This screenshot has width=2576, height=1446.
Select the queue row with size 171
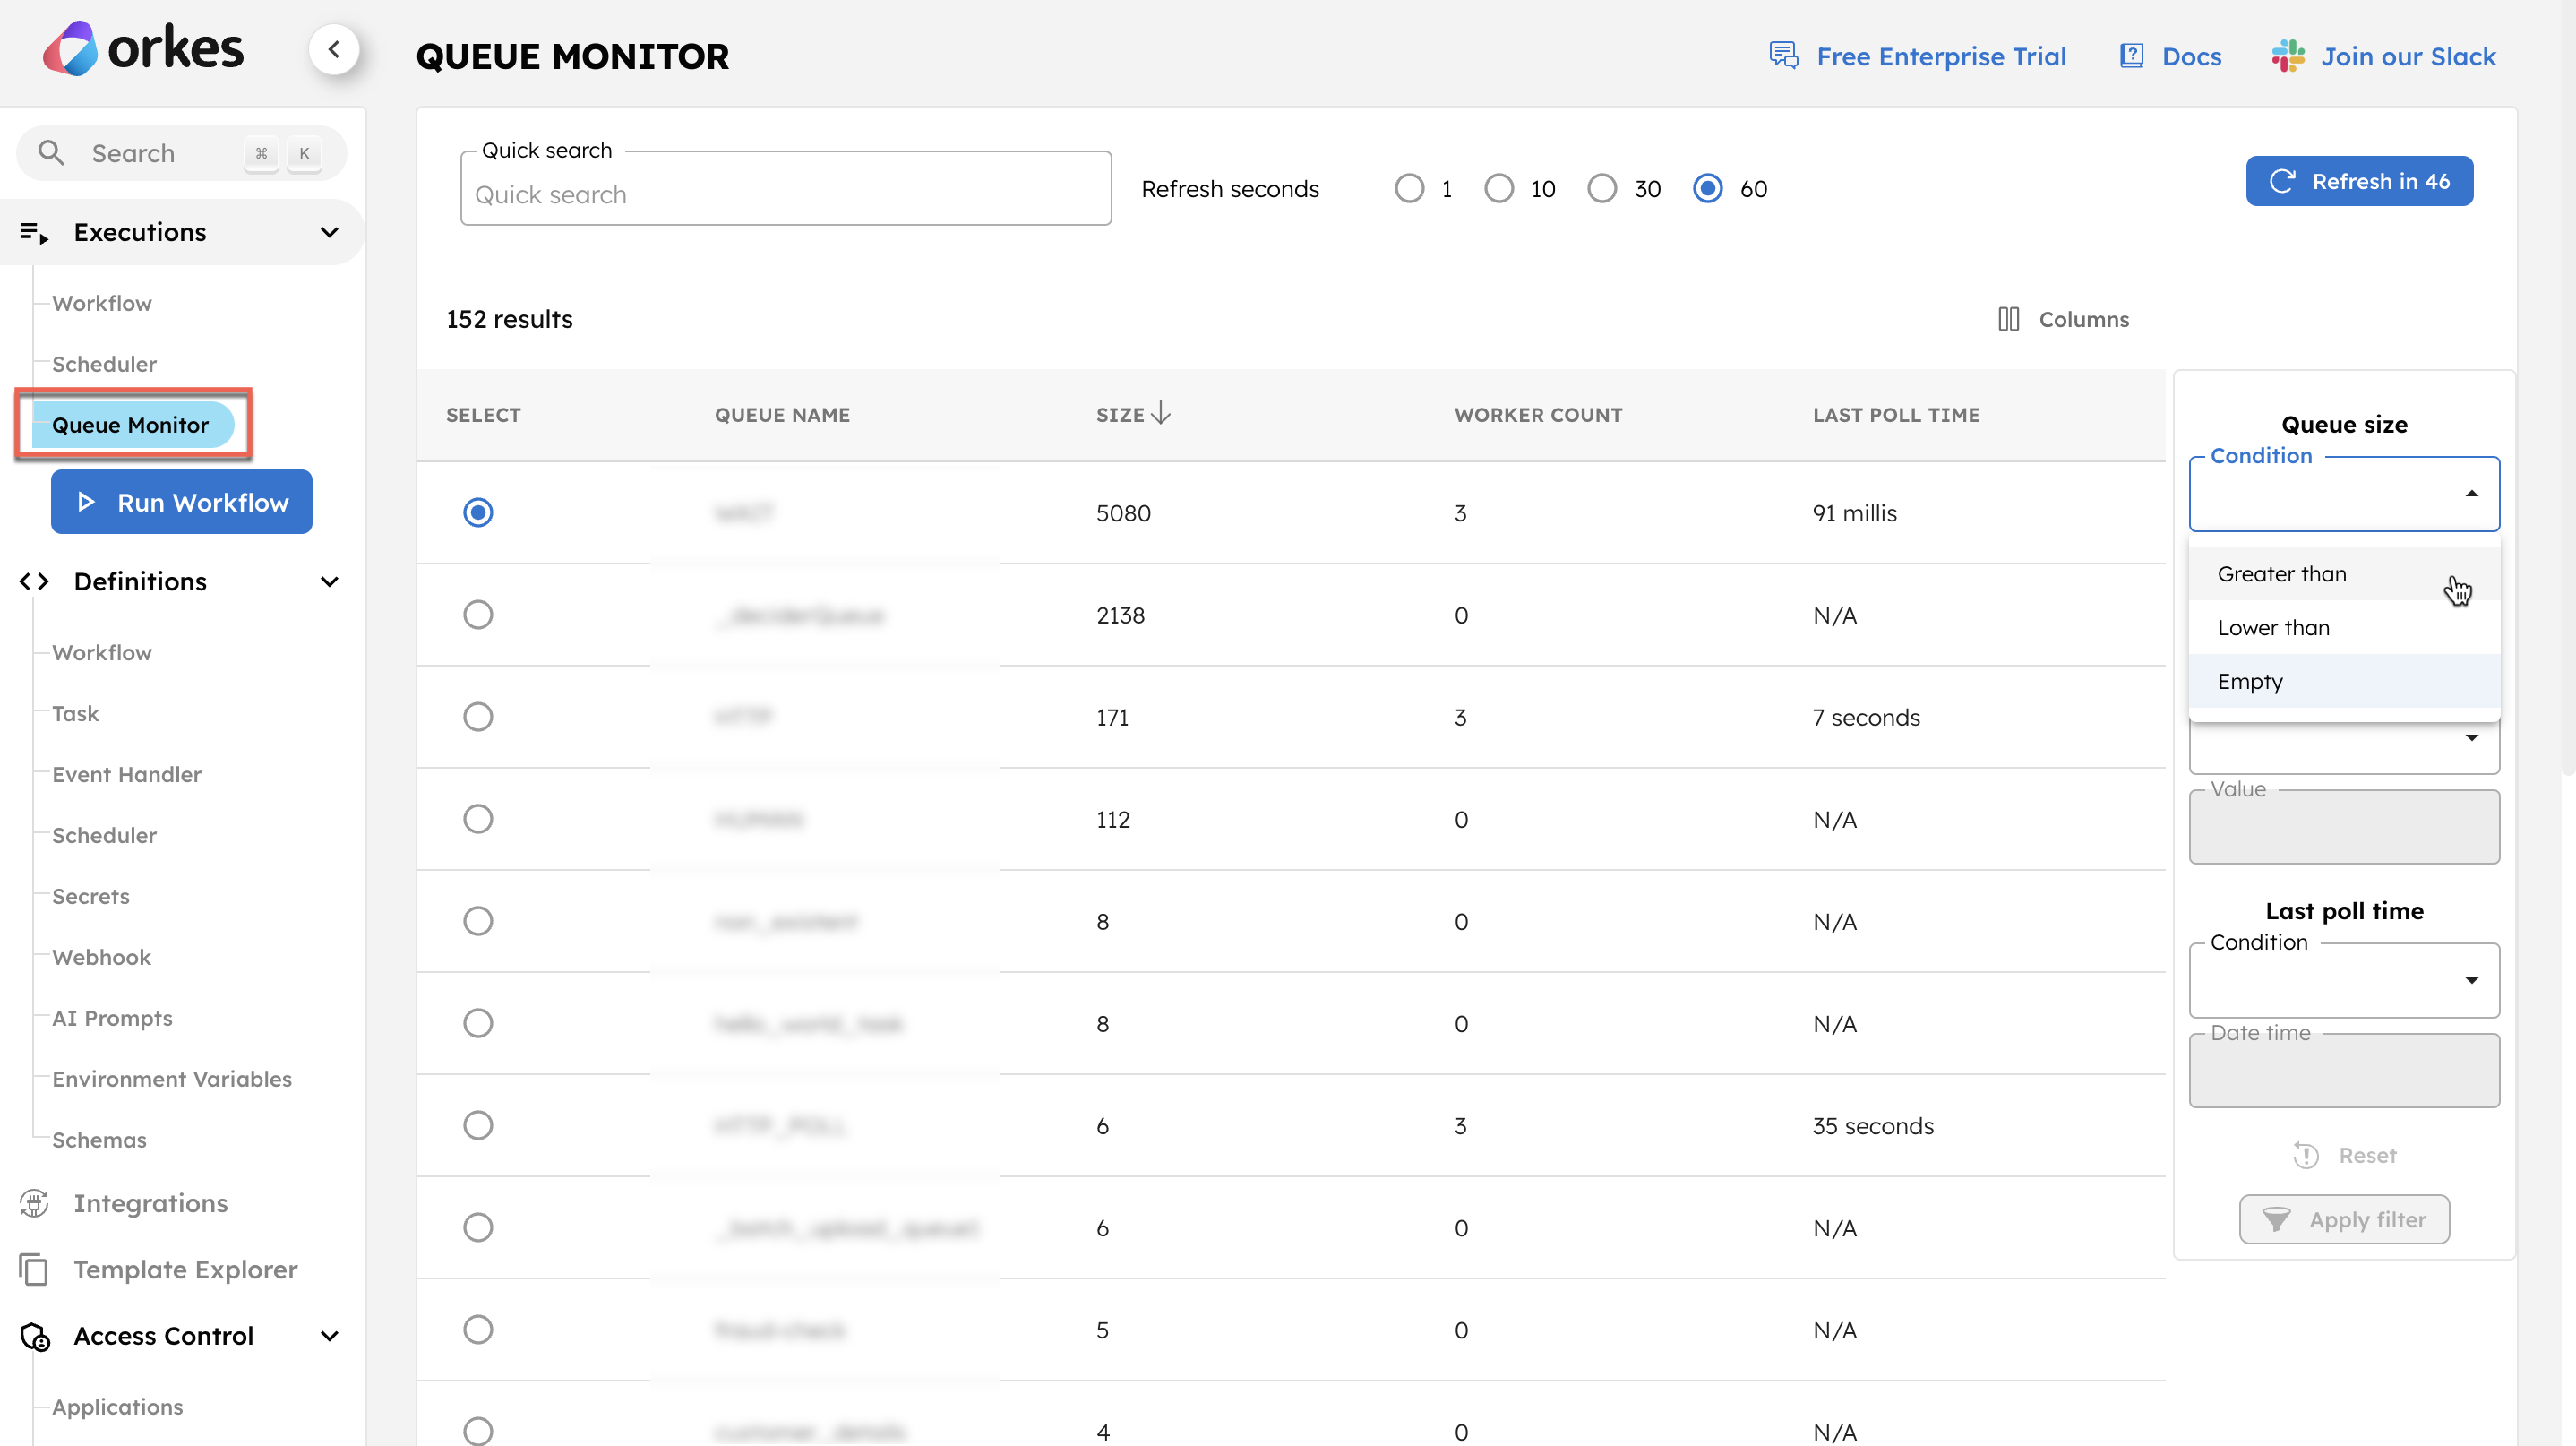click(x=478, y=716)
